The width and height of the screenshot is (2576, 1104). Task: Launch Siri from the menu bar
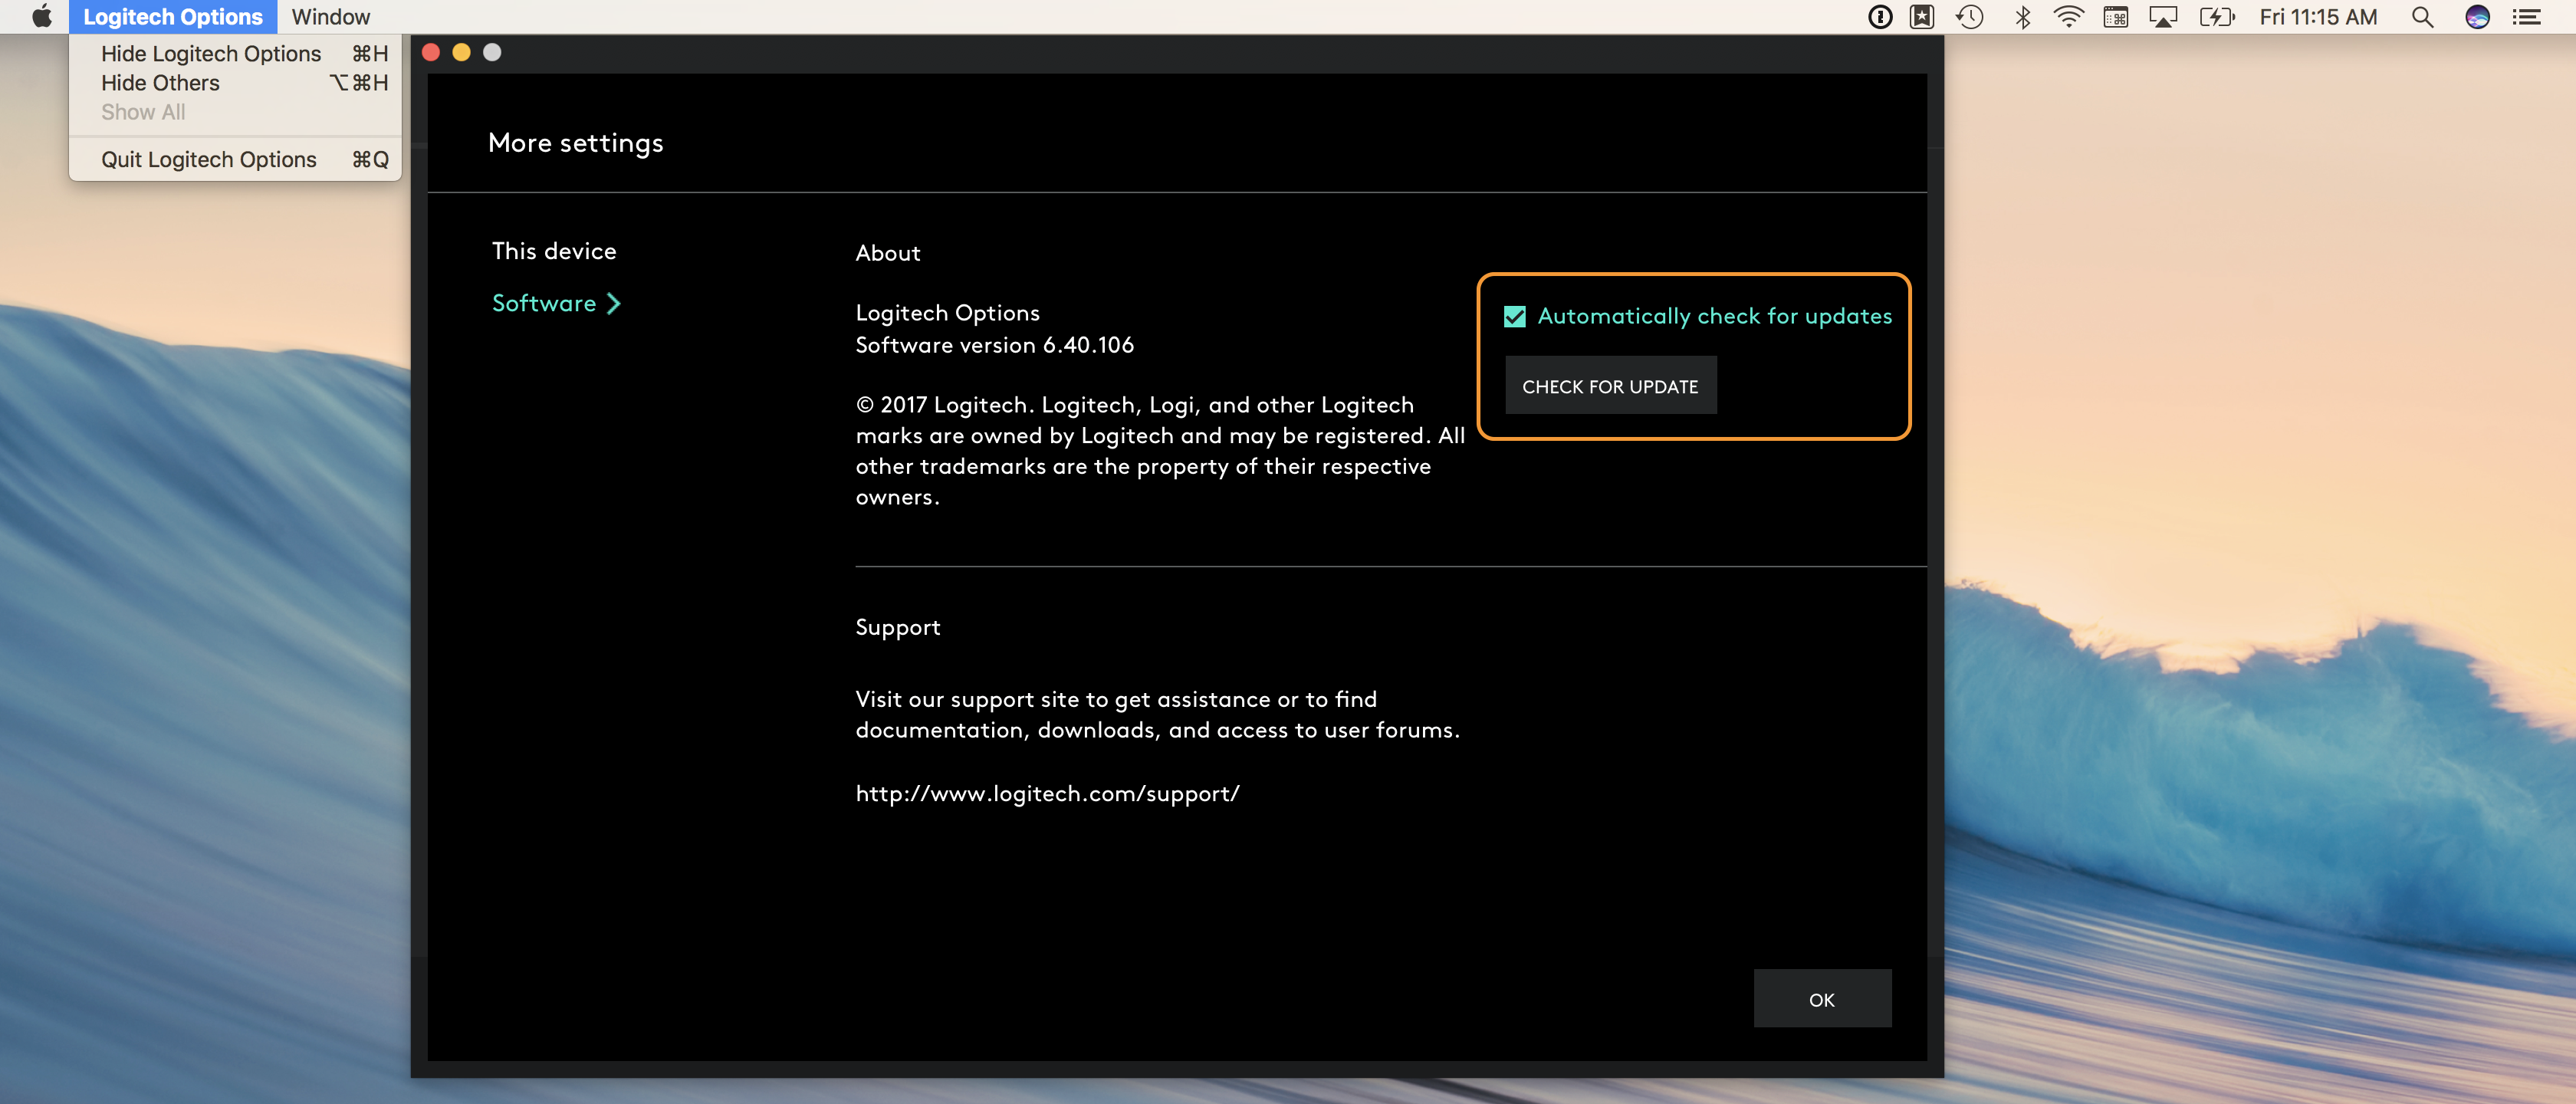click(x=2477, y=17)
